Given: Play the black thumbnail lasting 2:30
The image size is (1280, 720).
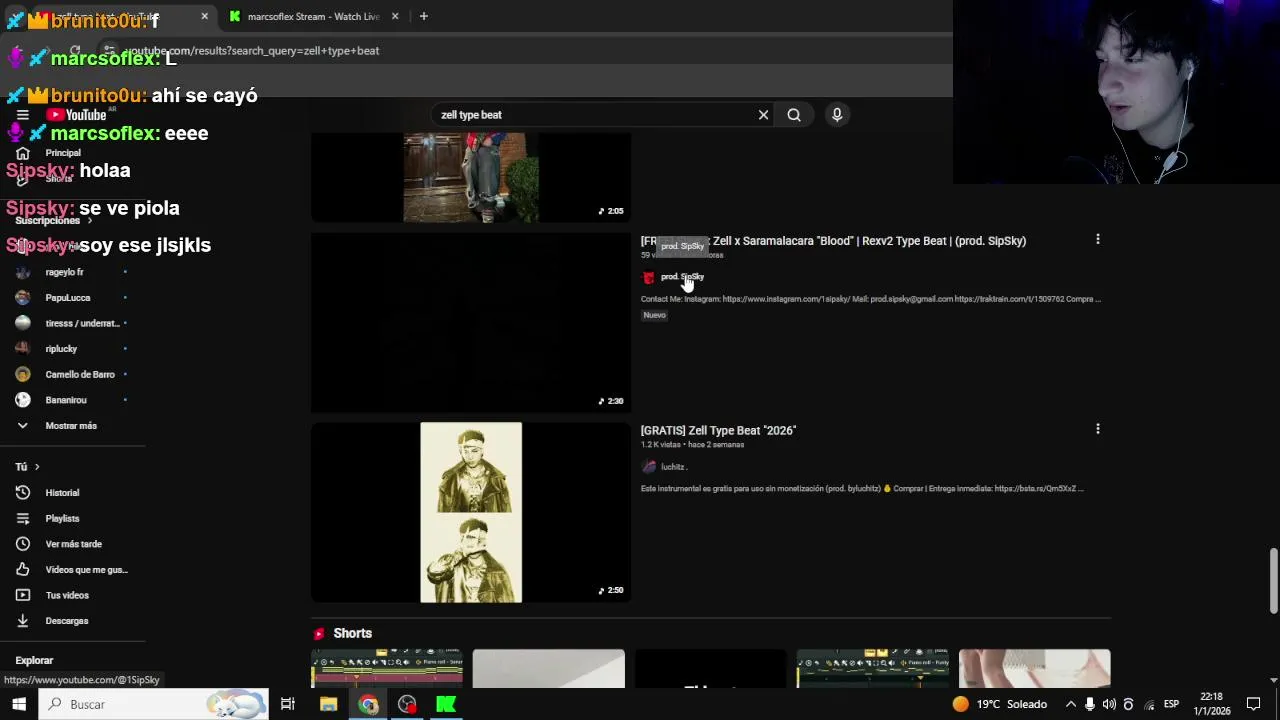Looking at the screenshot, I should 471,322.
